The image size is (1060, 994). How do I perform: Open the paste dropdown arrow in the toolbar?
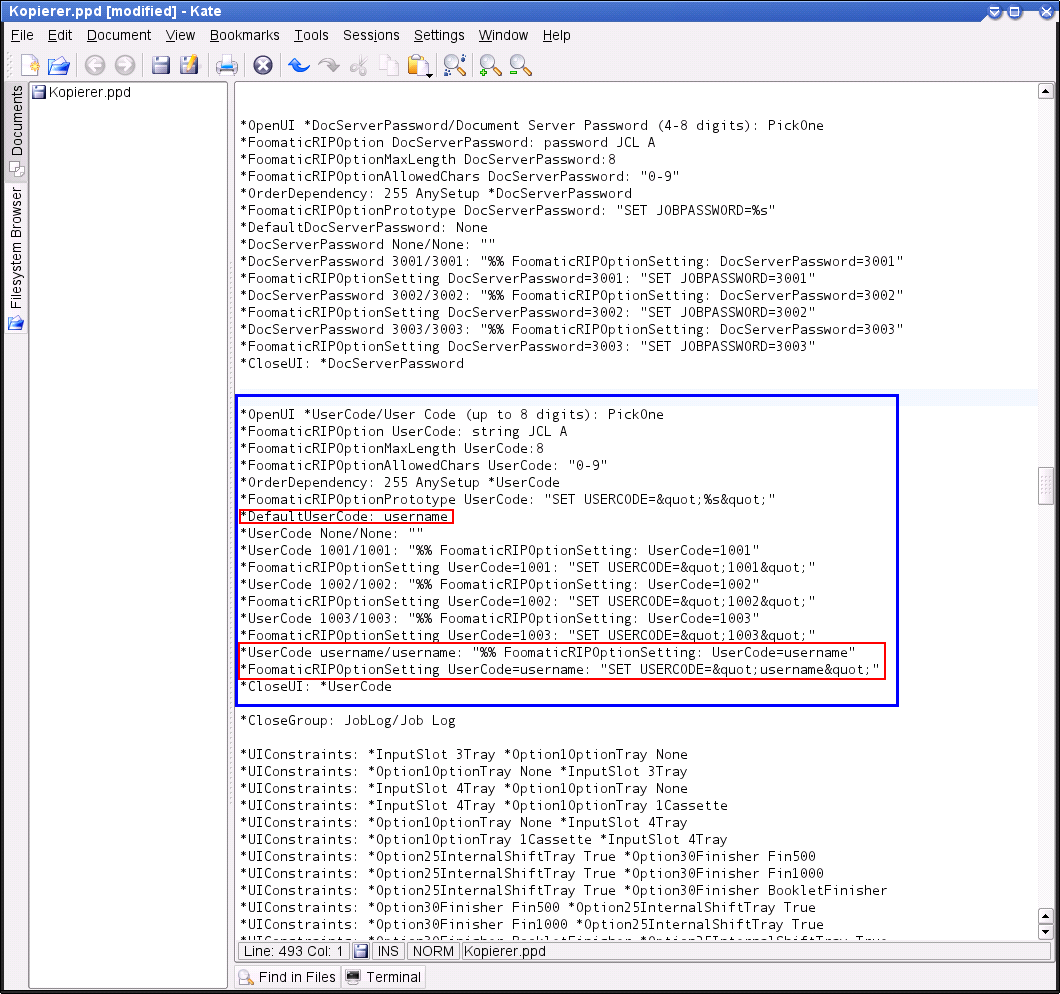click(429, 75)
